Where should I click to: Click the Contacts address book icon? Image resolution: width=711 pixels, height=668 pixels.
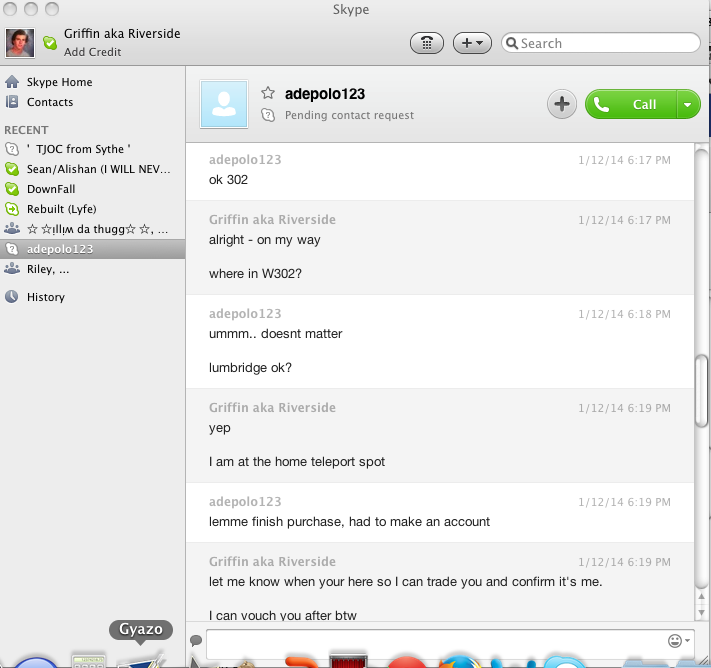(x=12, y=102)
